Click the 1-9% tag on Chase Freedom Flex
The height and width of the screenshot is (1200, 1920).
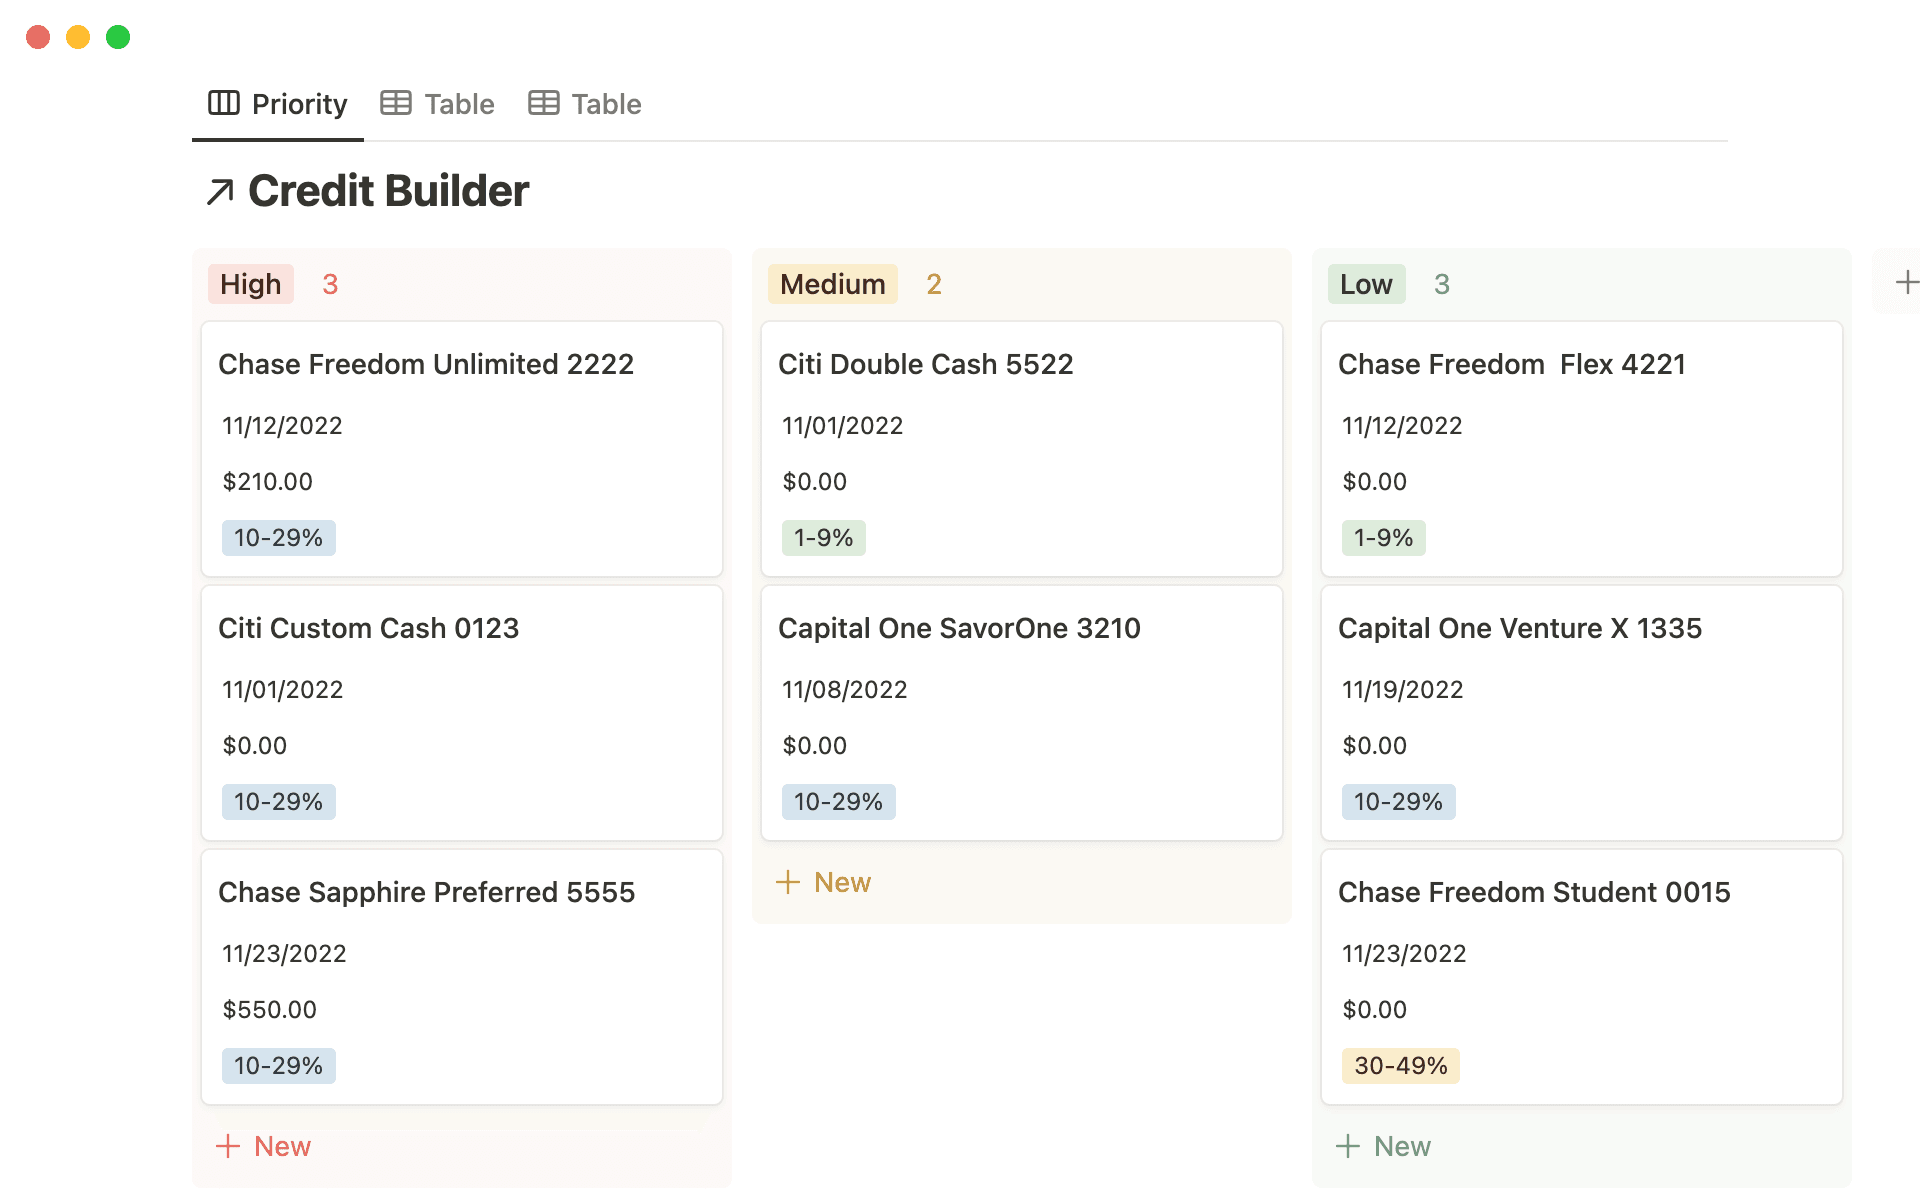[1384, 538]
